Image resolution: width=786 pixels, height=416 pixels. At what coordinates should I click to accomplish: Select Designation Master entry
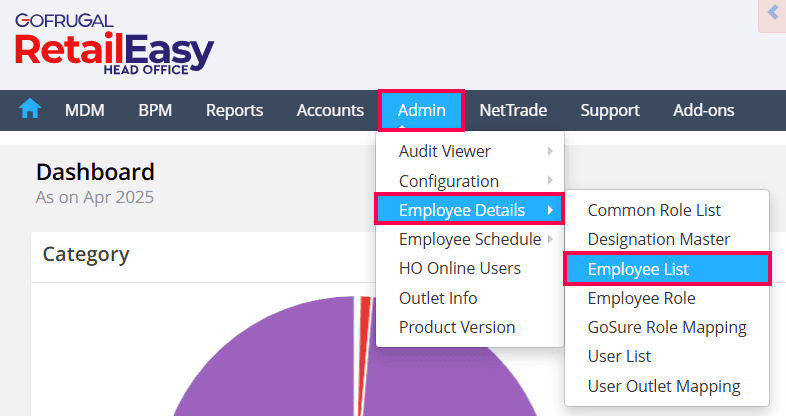[658, 239]
